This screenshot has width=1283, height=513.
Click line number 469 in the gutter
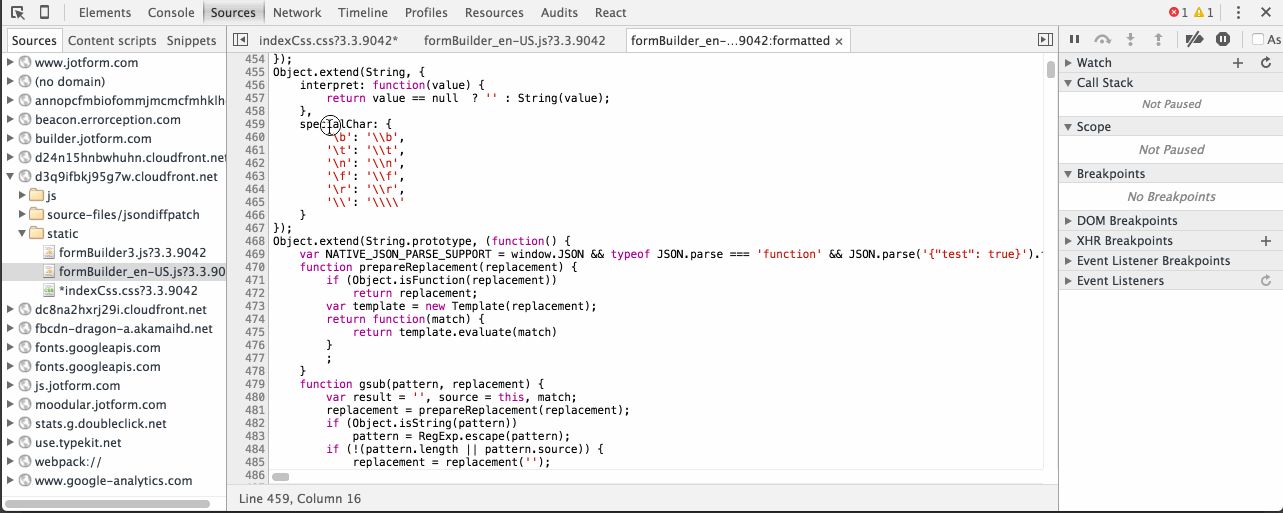(255, 254)
